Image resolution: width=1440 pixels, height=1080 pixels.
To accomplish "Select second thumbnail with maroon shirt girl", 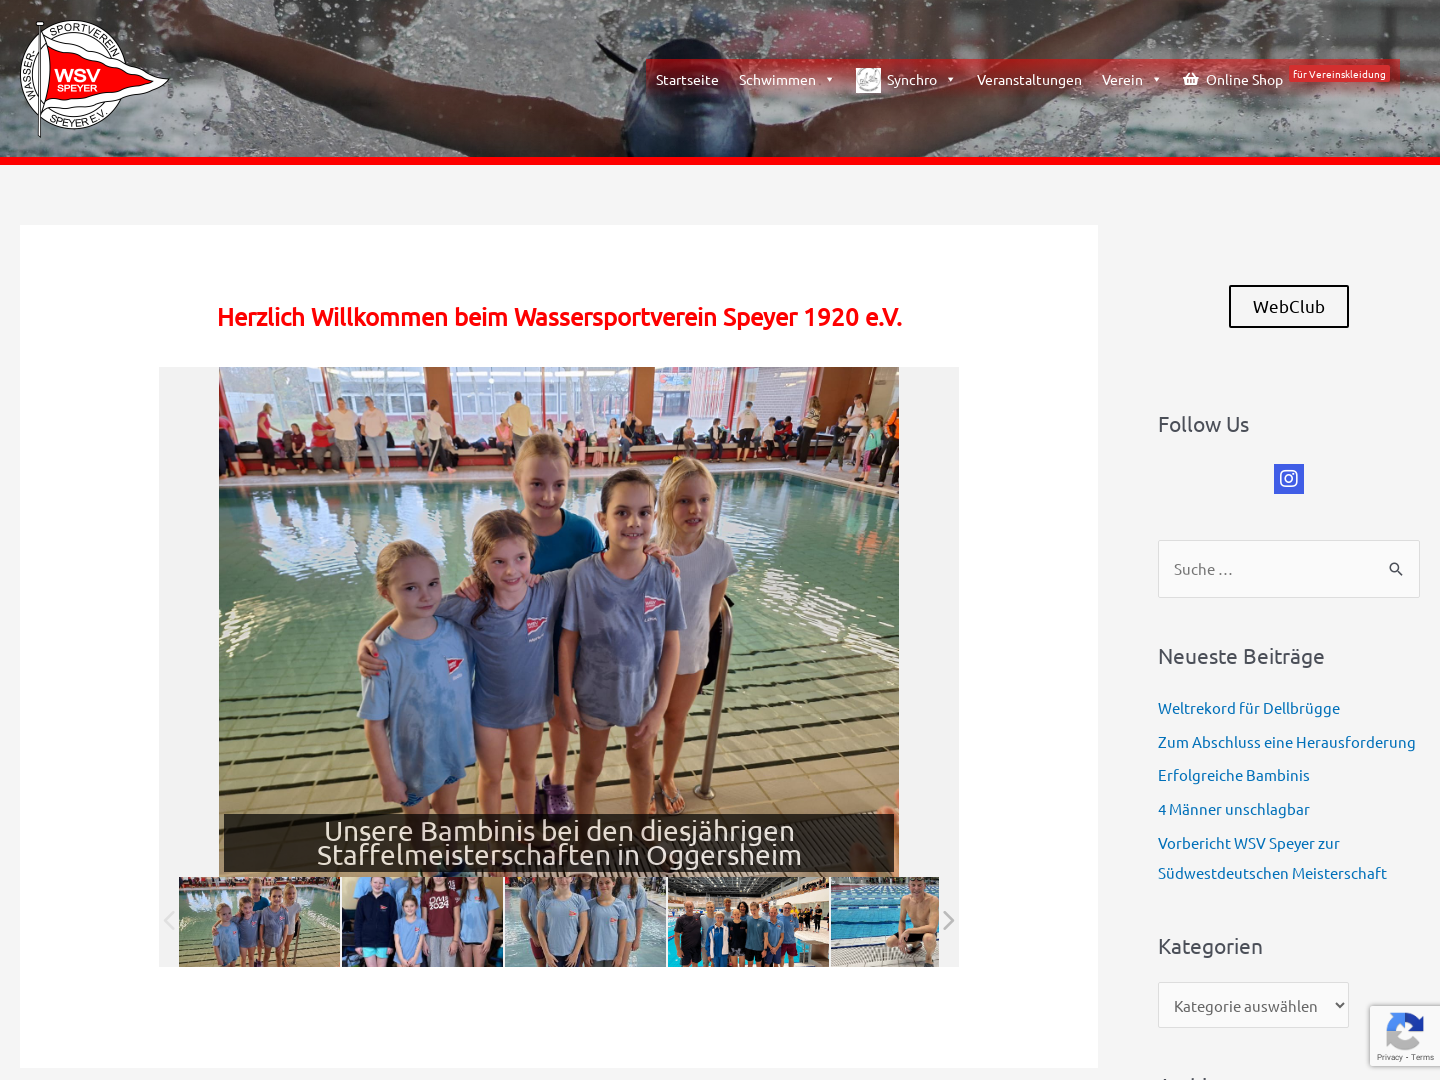I will pyautogui.click(x=422, y=922).
